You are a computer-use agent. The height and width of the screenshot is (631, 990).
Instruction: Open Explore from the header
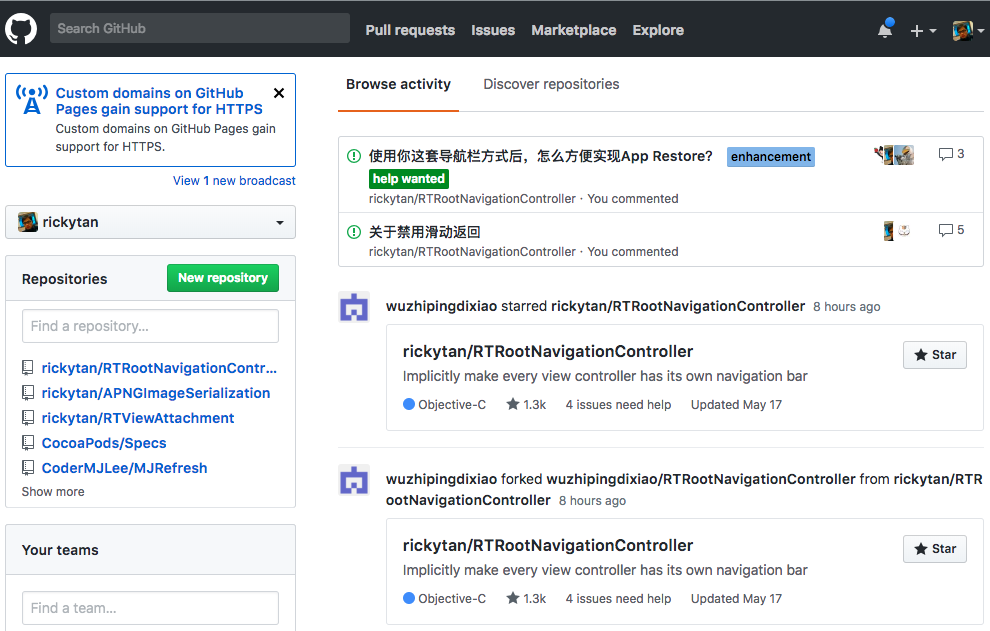(658, 30)
